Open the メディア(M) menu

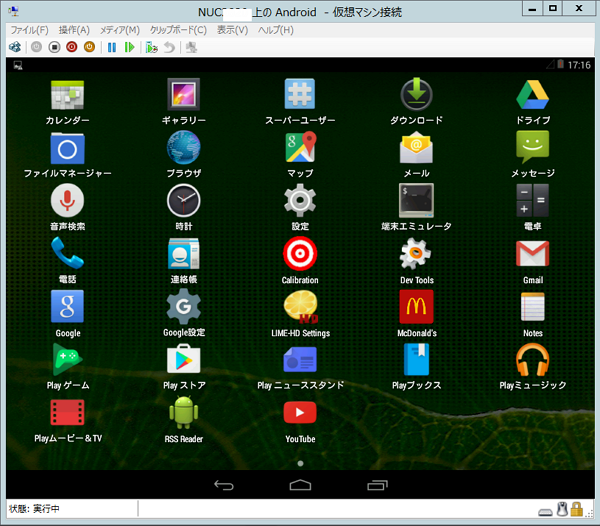click(x=120, y=30)
